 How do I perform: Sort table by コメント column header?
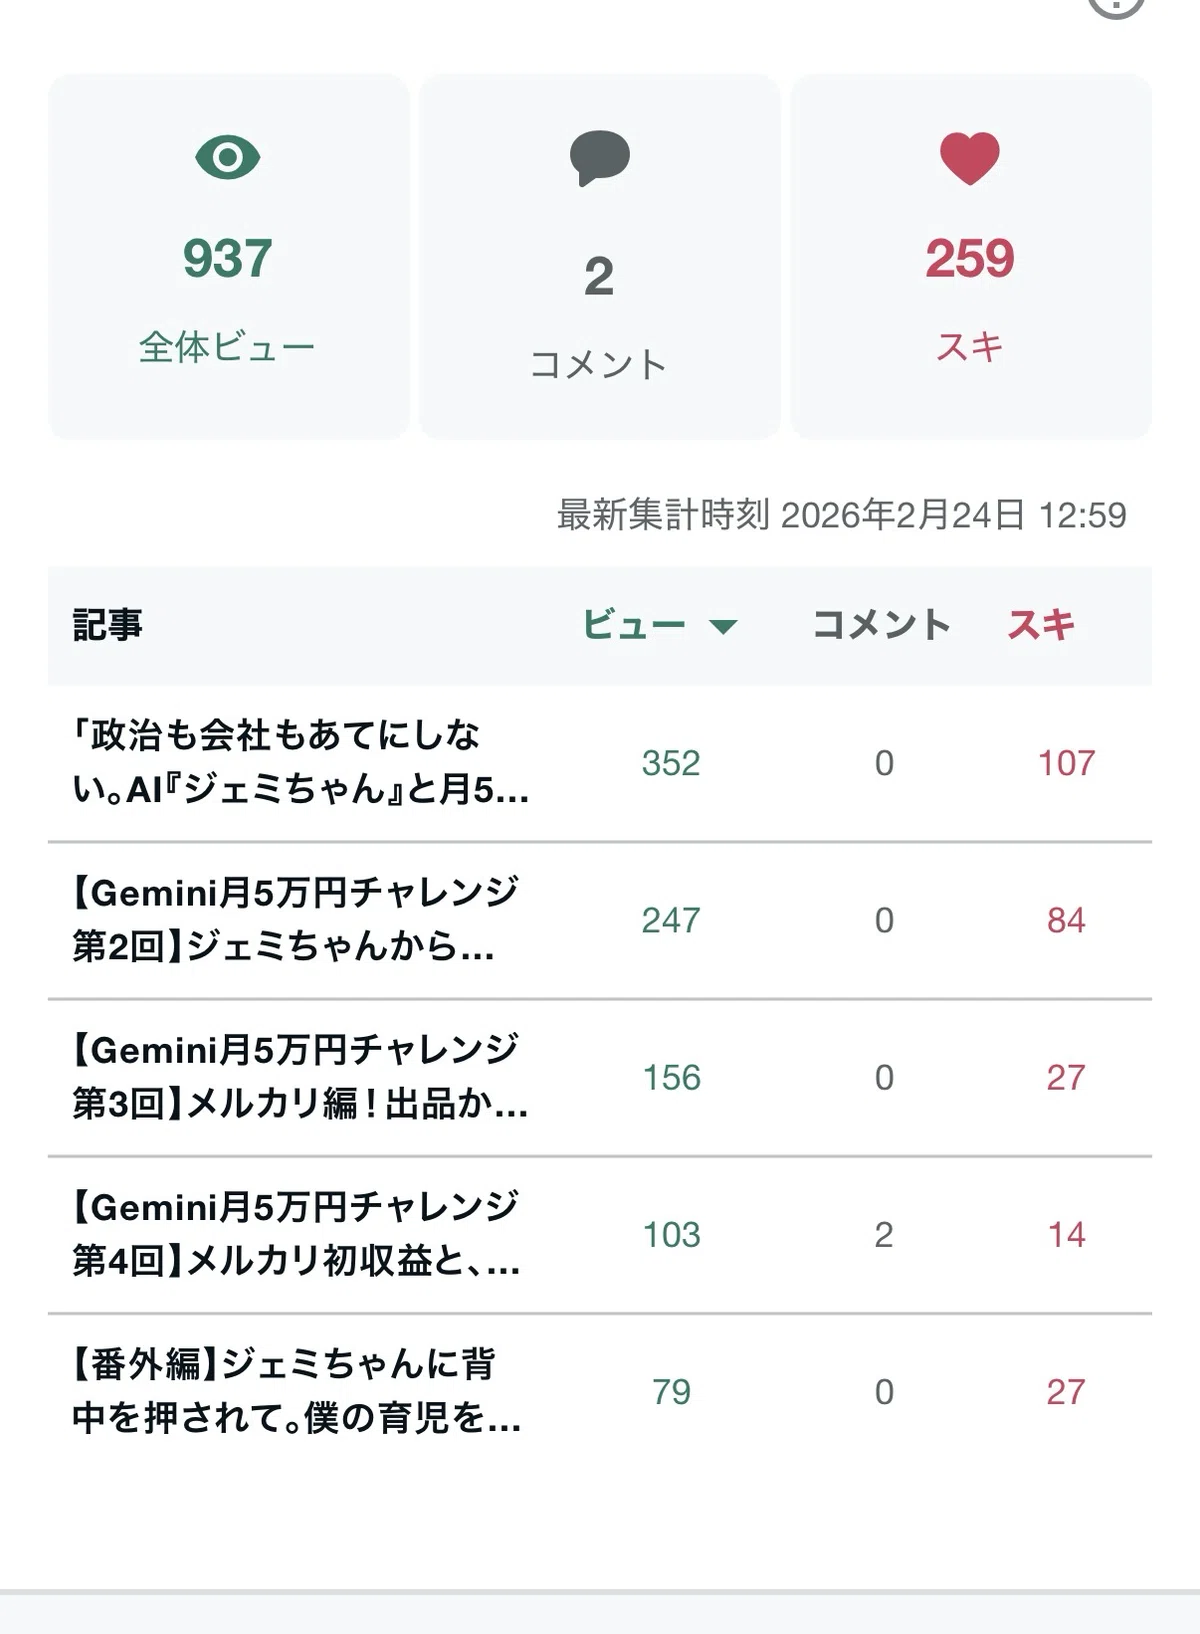[x=881, y=625]
